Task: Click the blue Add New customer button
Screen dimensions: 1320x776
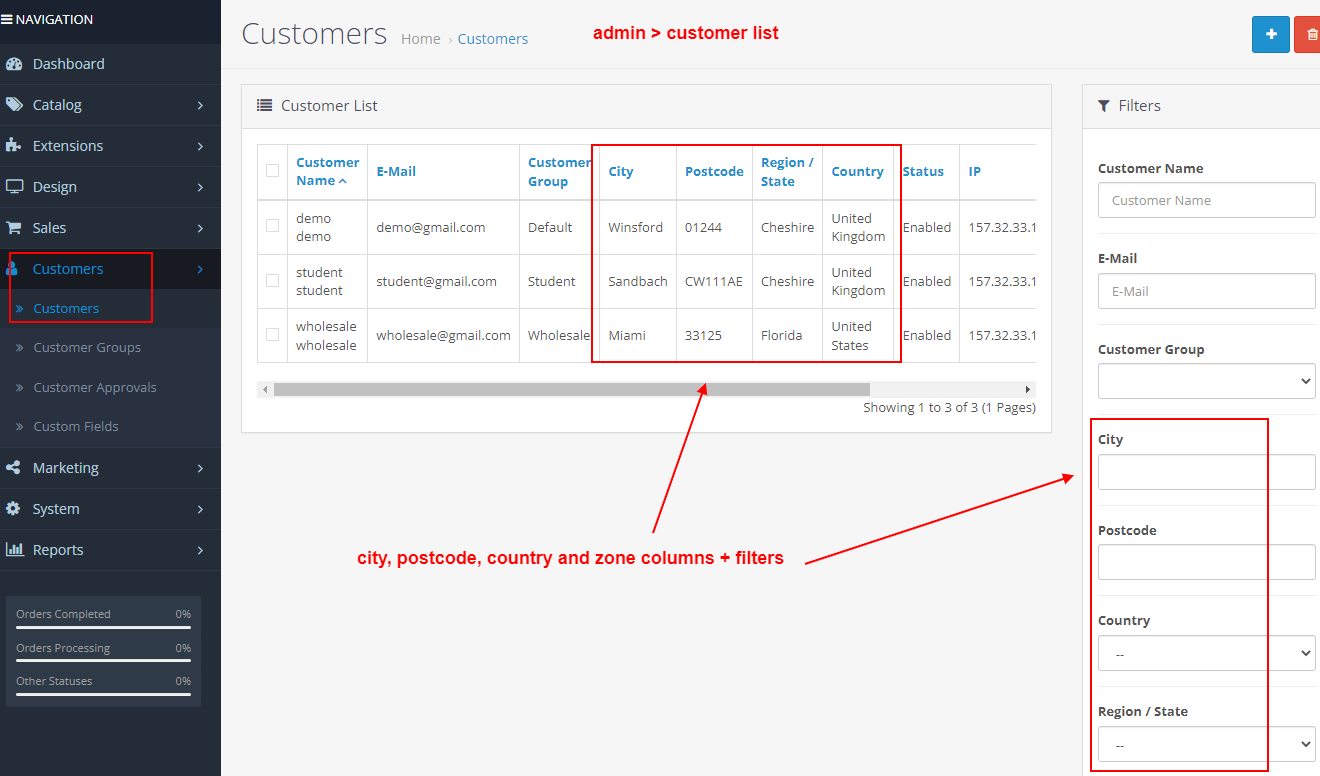Action: pos(1270,34)
